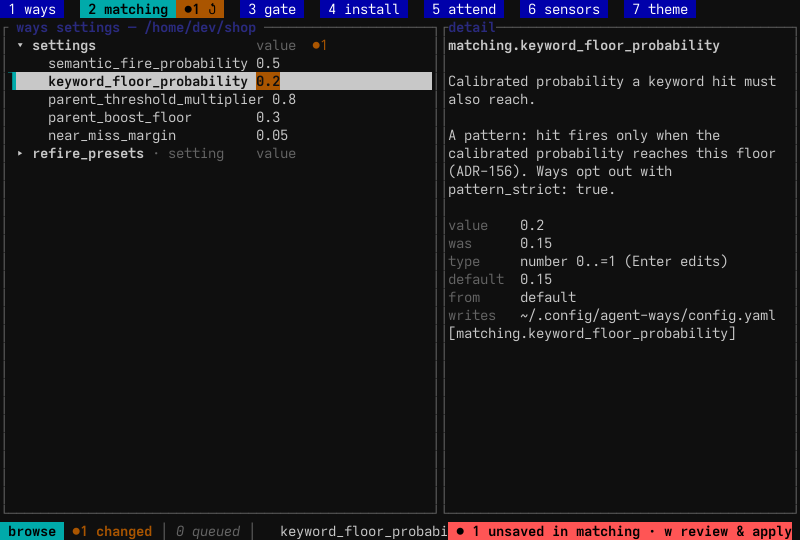Click the orange ●1 indicator beside settings header
The height and width of the screenshot is (540, 800).
tap(319, 45)
